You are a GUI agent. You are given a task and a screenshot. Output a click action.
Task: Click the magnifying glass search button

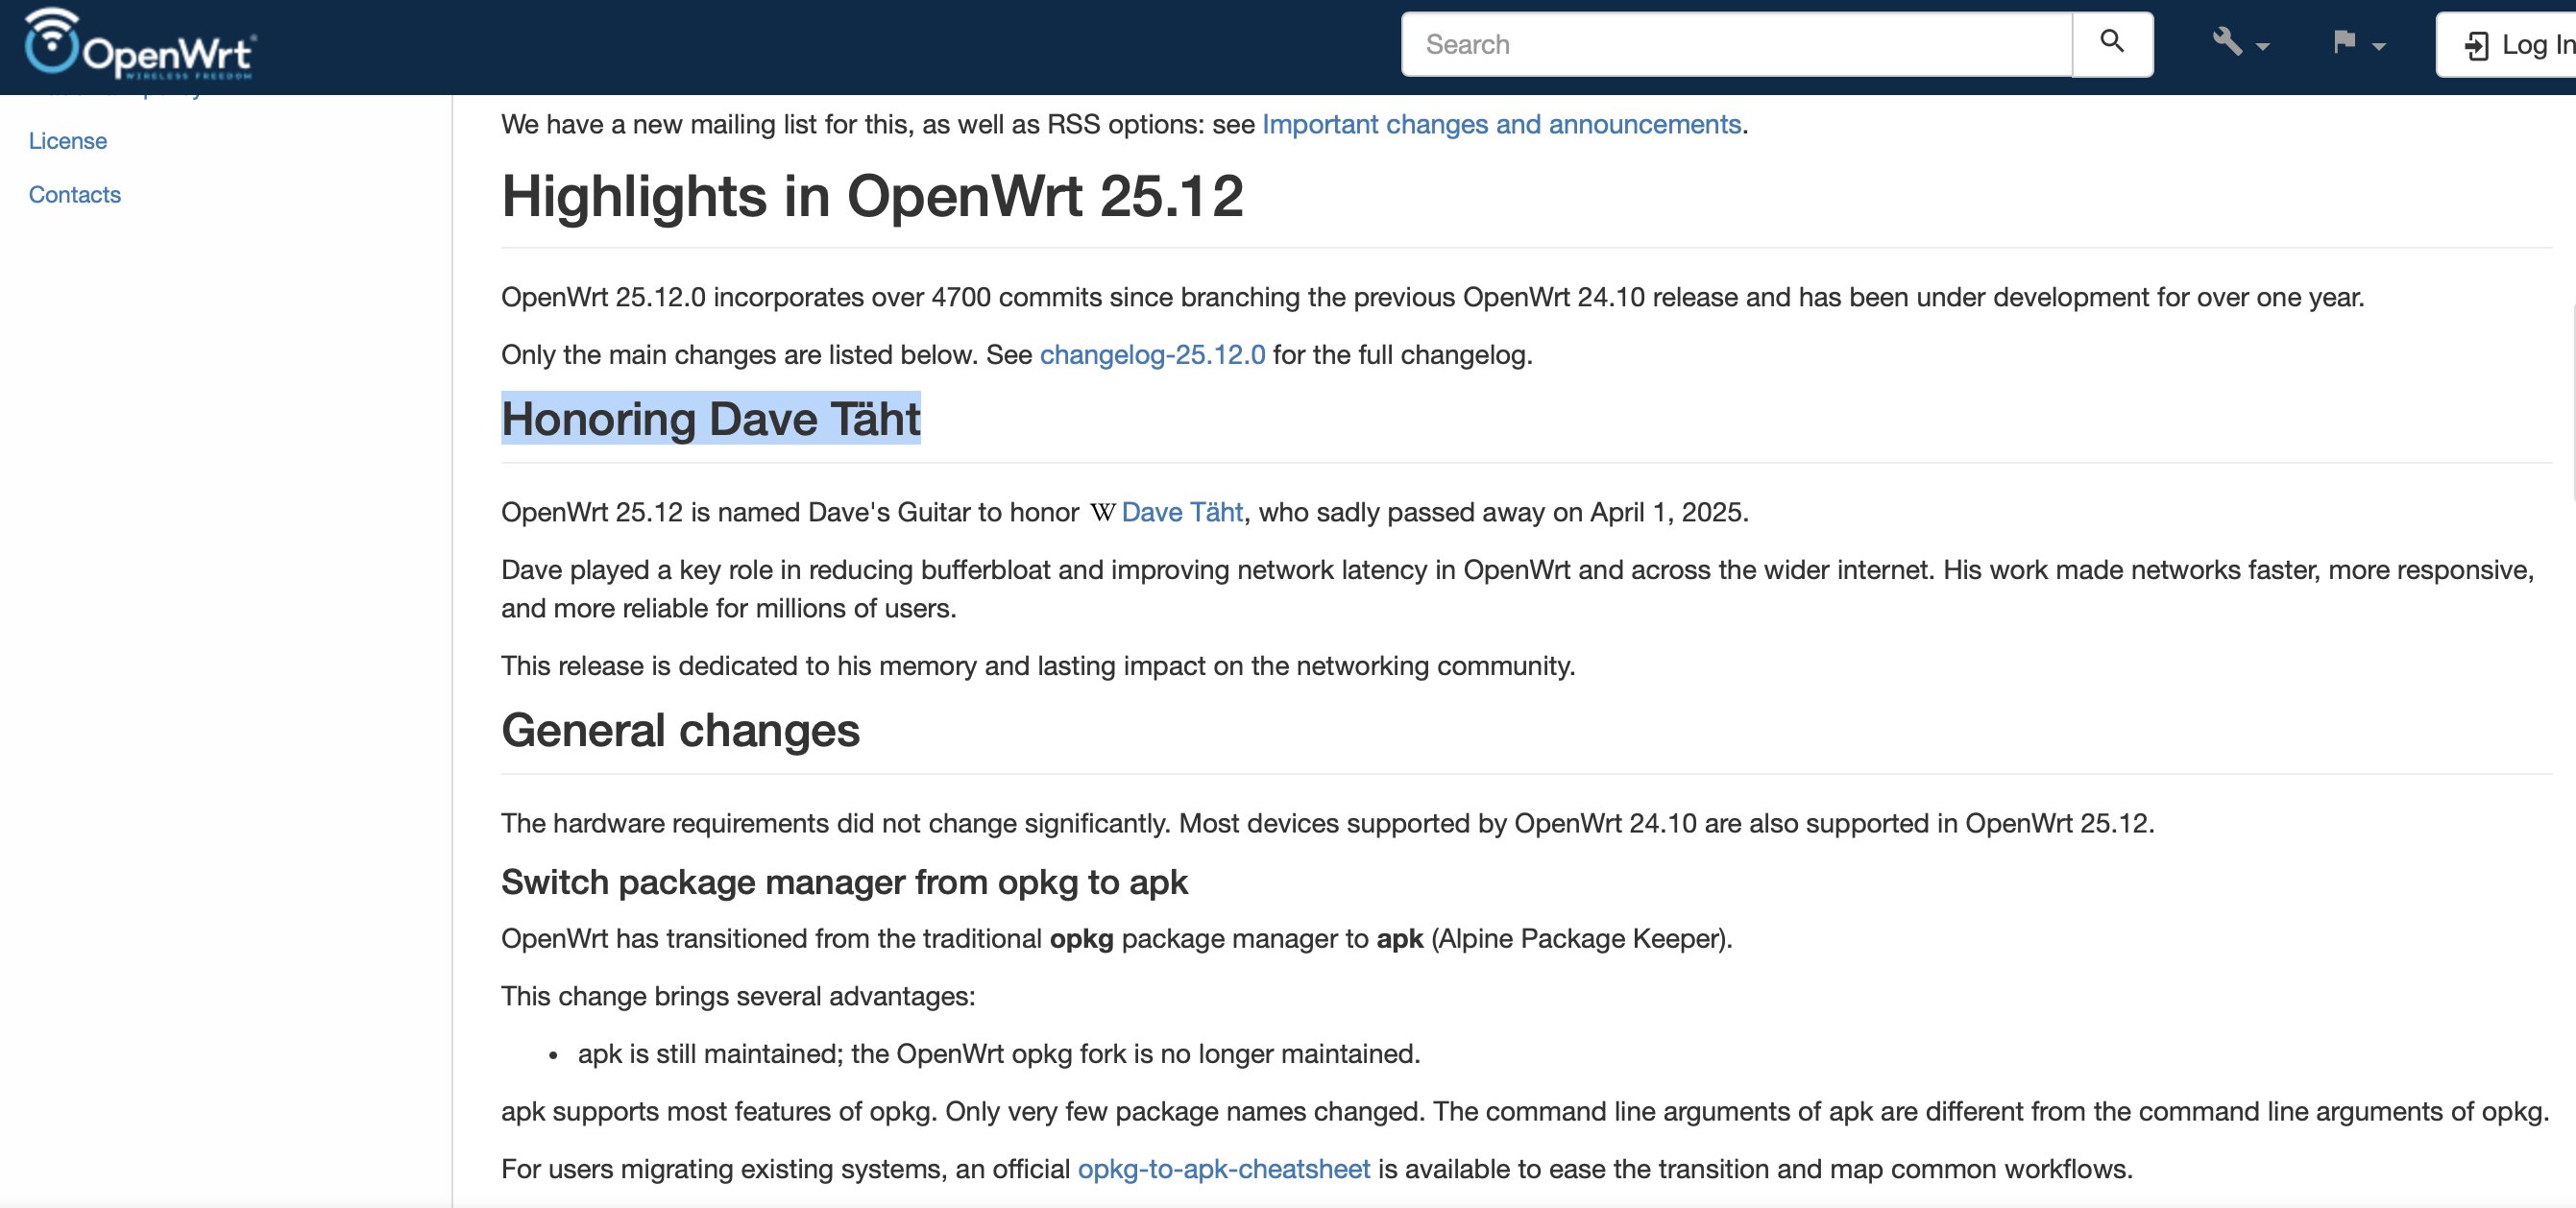coord(2111,43)
